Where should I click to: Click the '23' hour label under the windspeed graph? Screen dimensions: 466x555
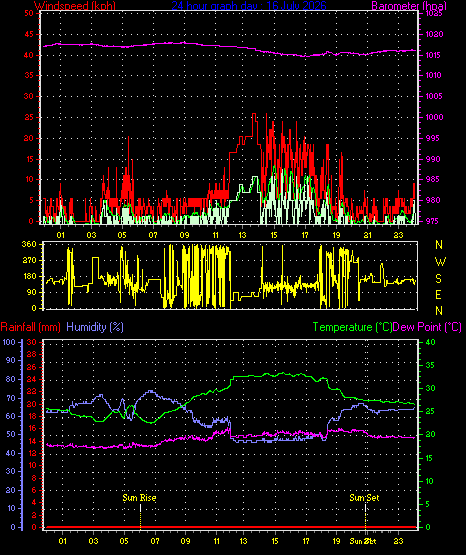tap(398, 235)
